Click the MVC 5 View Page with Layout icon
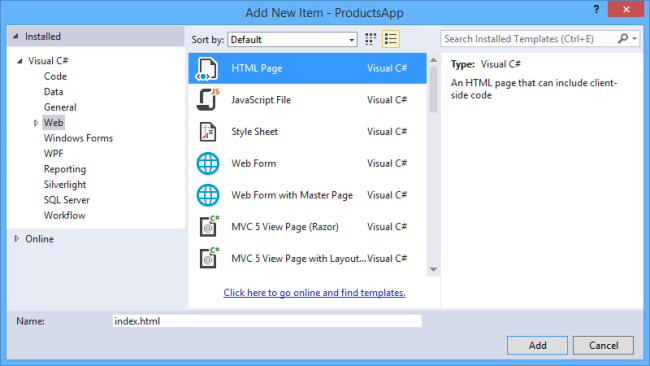 tap(209, 258)
